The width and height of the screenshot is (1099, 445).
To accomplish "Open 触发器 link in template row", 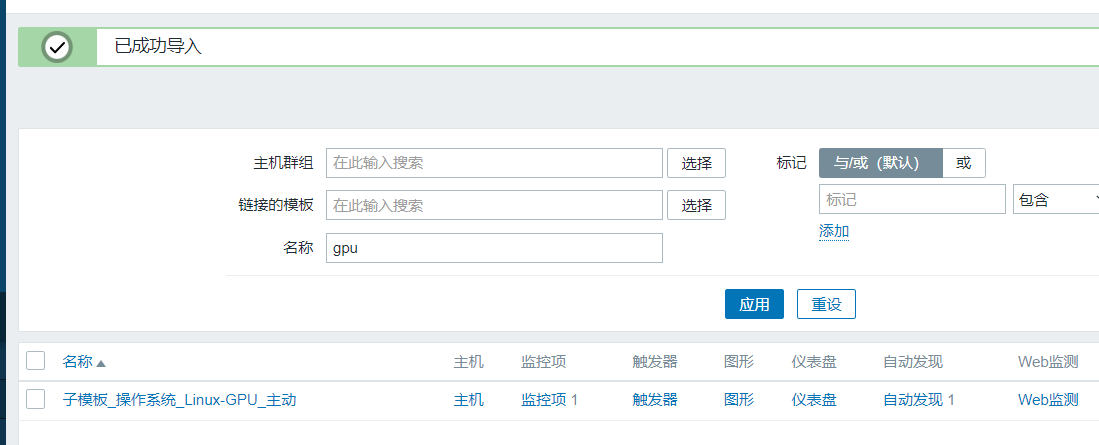I will 655,400.
